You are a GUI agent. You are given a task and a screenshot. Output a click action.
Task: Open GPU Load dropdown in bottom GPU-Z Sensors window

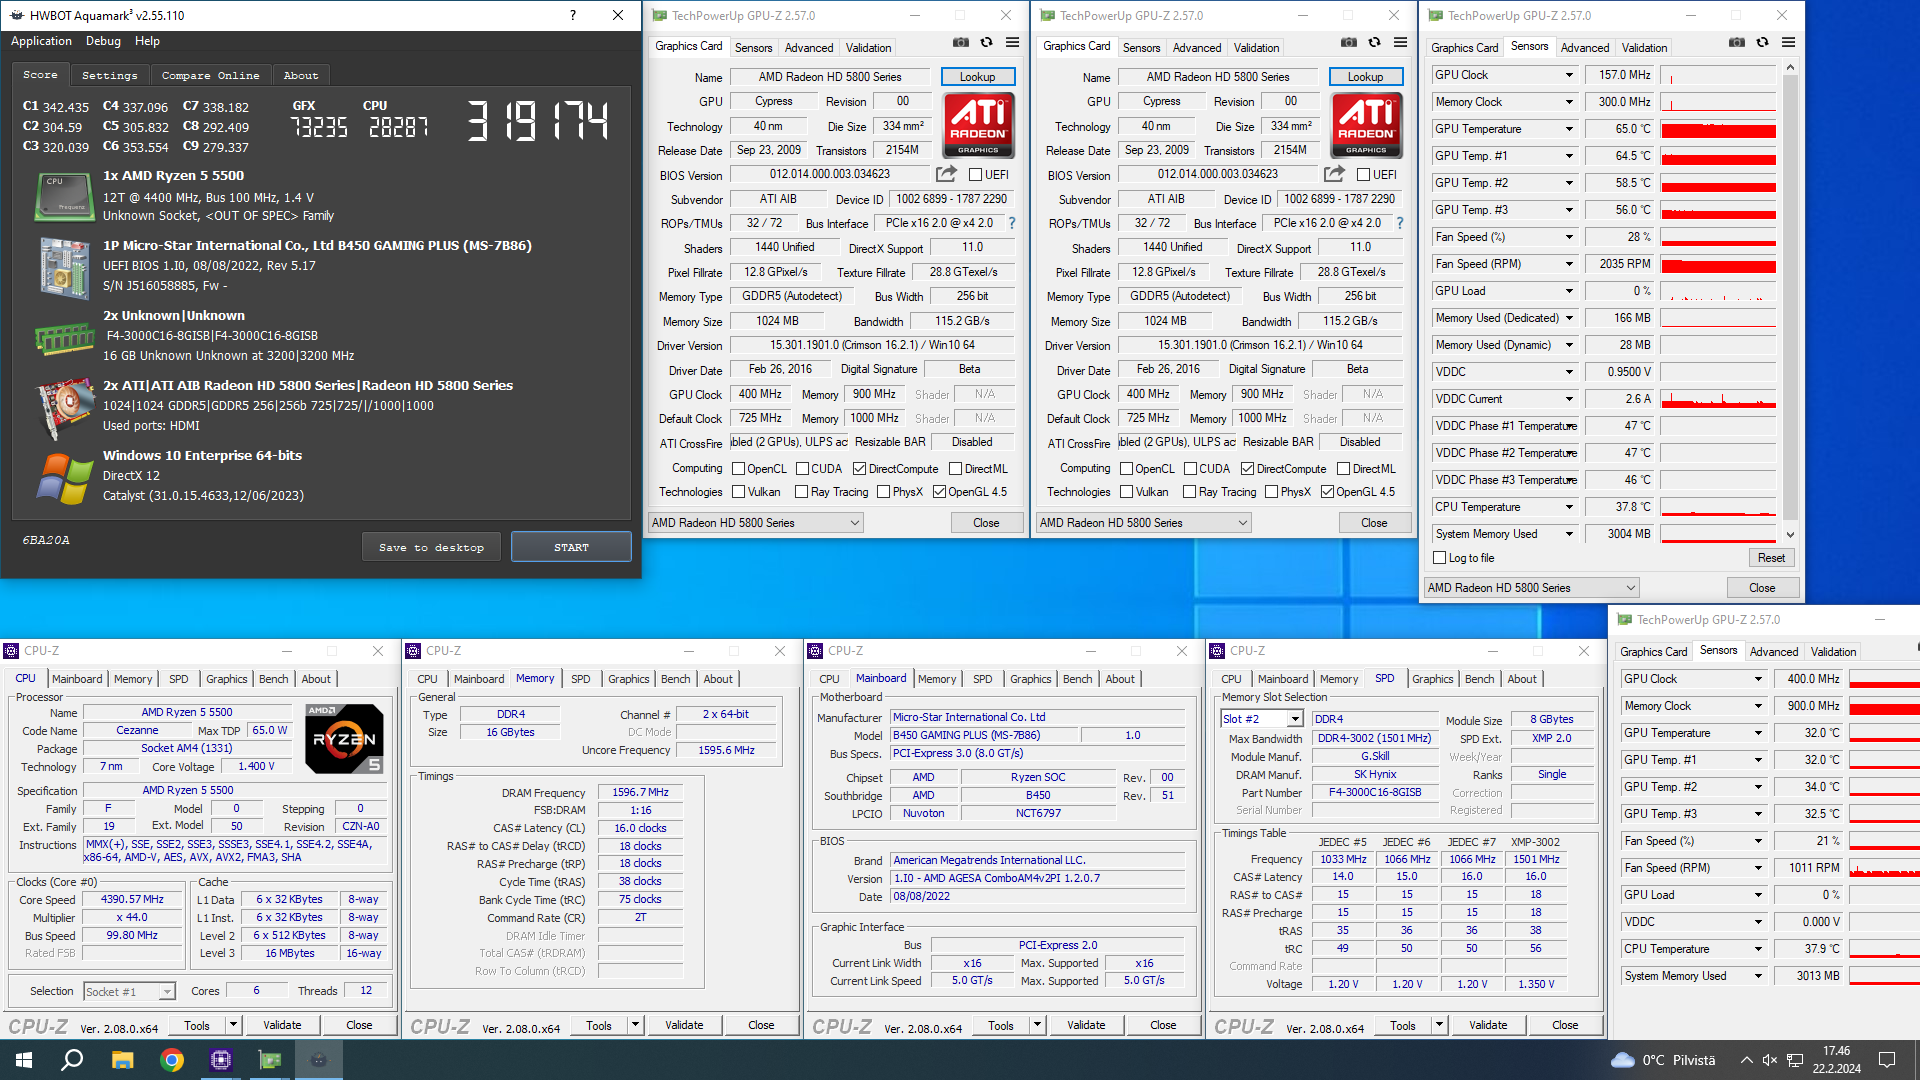[1758, 895]
